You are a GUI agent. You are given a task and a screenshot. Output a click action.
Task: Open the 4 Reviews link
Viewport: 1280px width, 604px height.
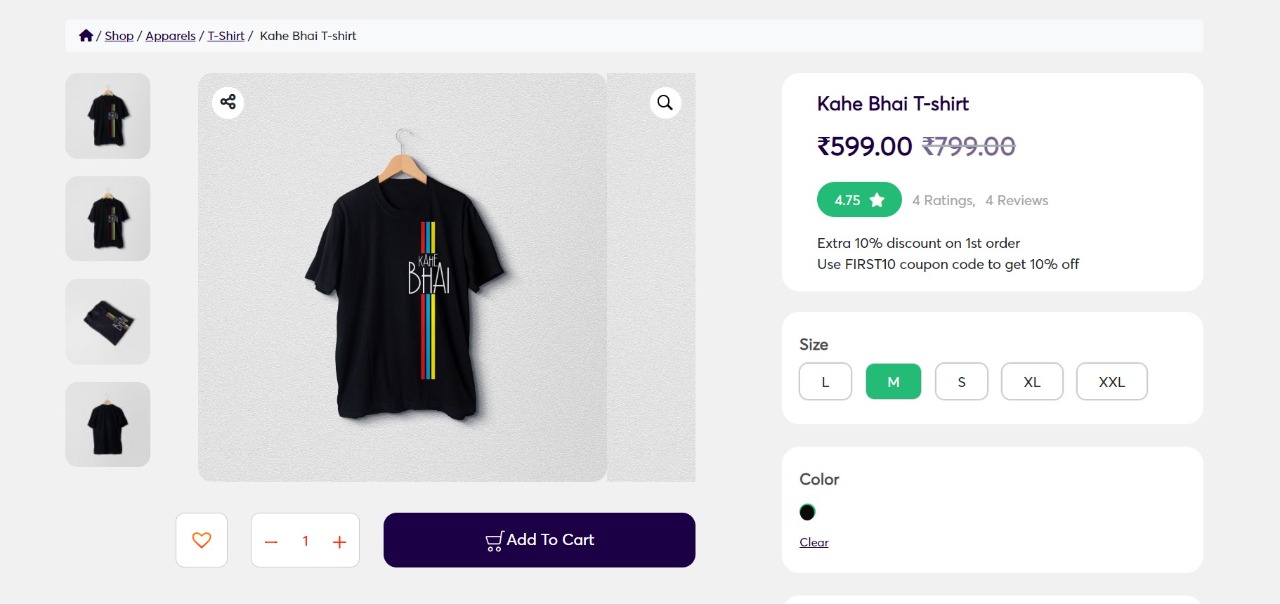(x=1016, y=200)
